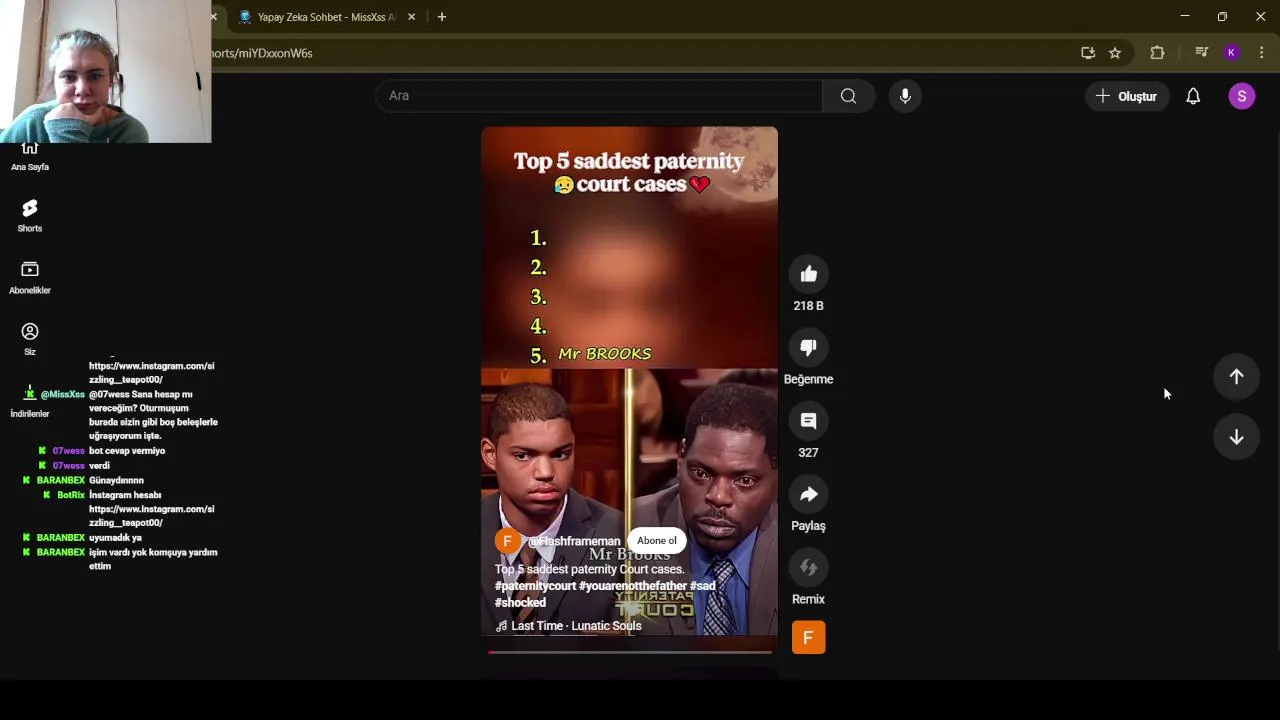Image resolution: width=1280 pixels, height=720 pixels.
Task: Click the install/cast icon in address bar
Action: coord(1088,53)
